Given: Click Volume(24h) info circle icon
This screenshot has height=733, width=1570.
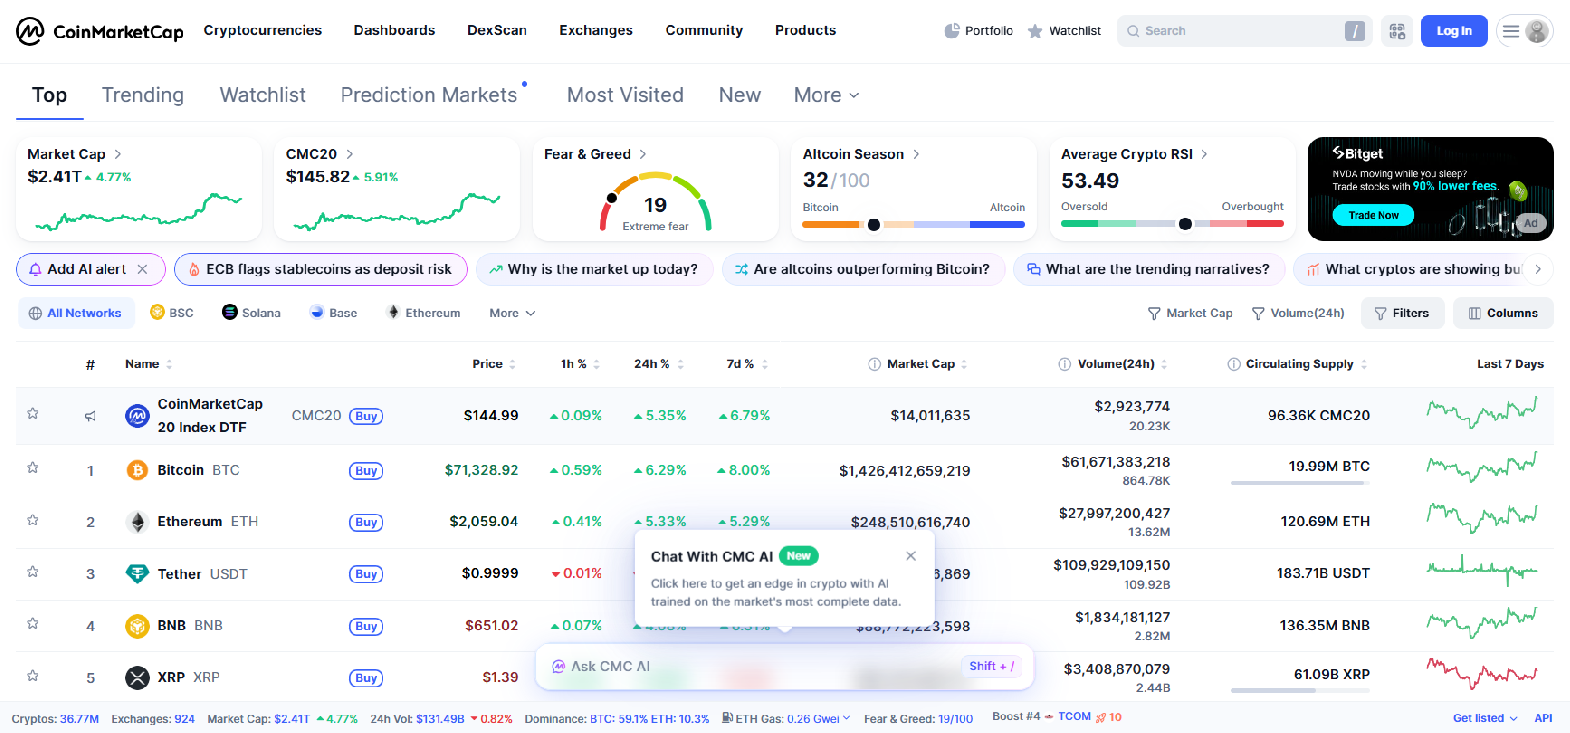Looking at the screenshot, I should pos(1065,364).
